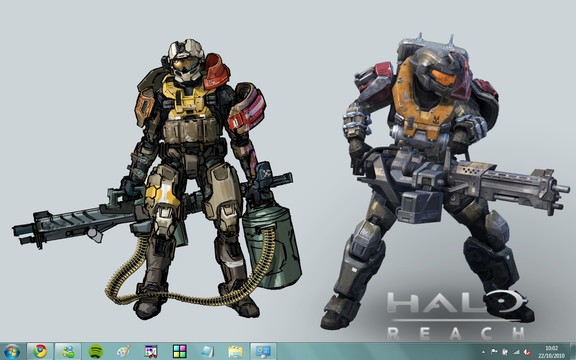
Task: Click the hand-drawn Spartan concept art
Action: point(158,180)
